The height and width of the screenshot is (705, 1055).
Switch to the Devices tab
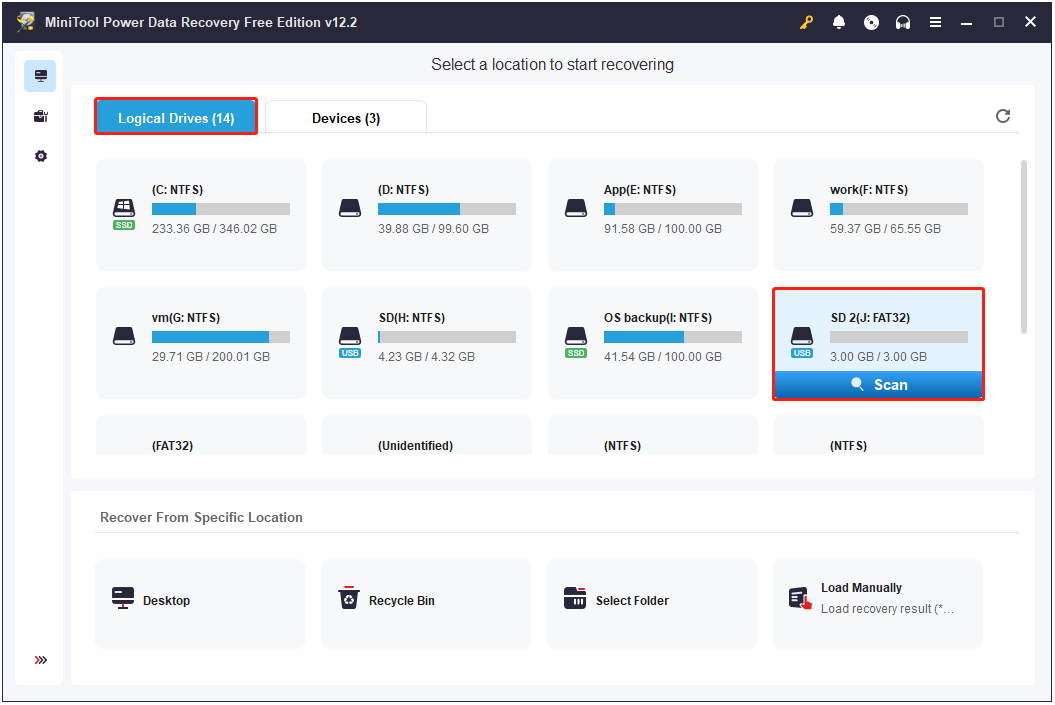pos(345,117)
